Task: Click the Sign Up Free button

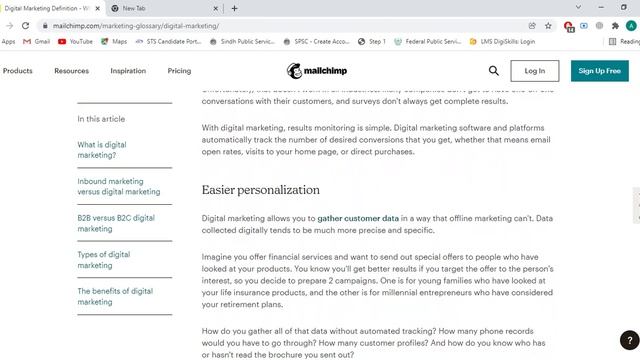Action: (x=600, y=71)
